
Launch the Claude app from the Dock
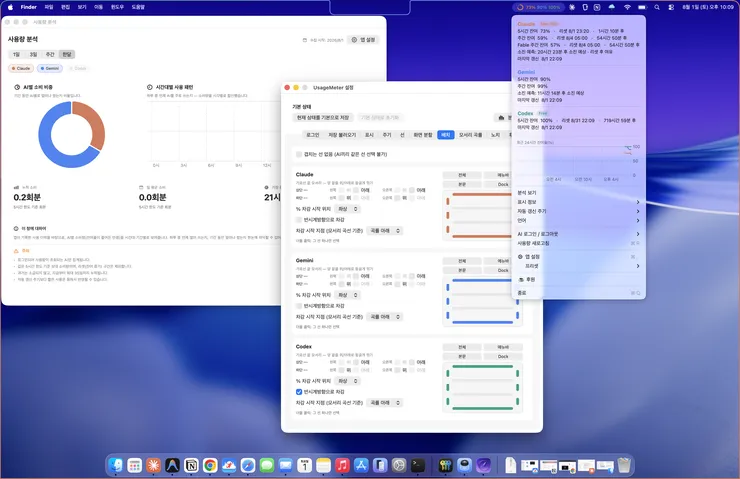153,466
